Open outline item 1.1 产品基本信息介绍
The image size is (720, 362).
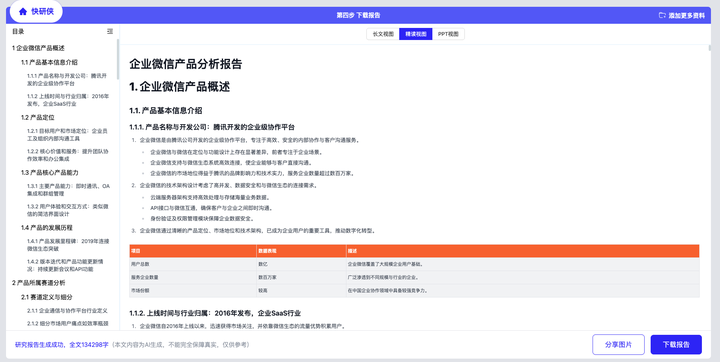point(49,62)
